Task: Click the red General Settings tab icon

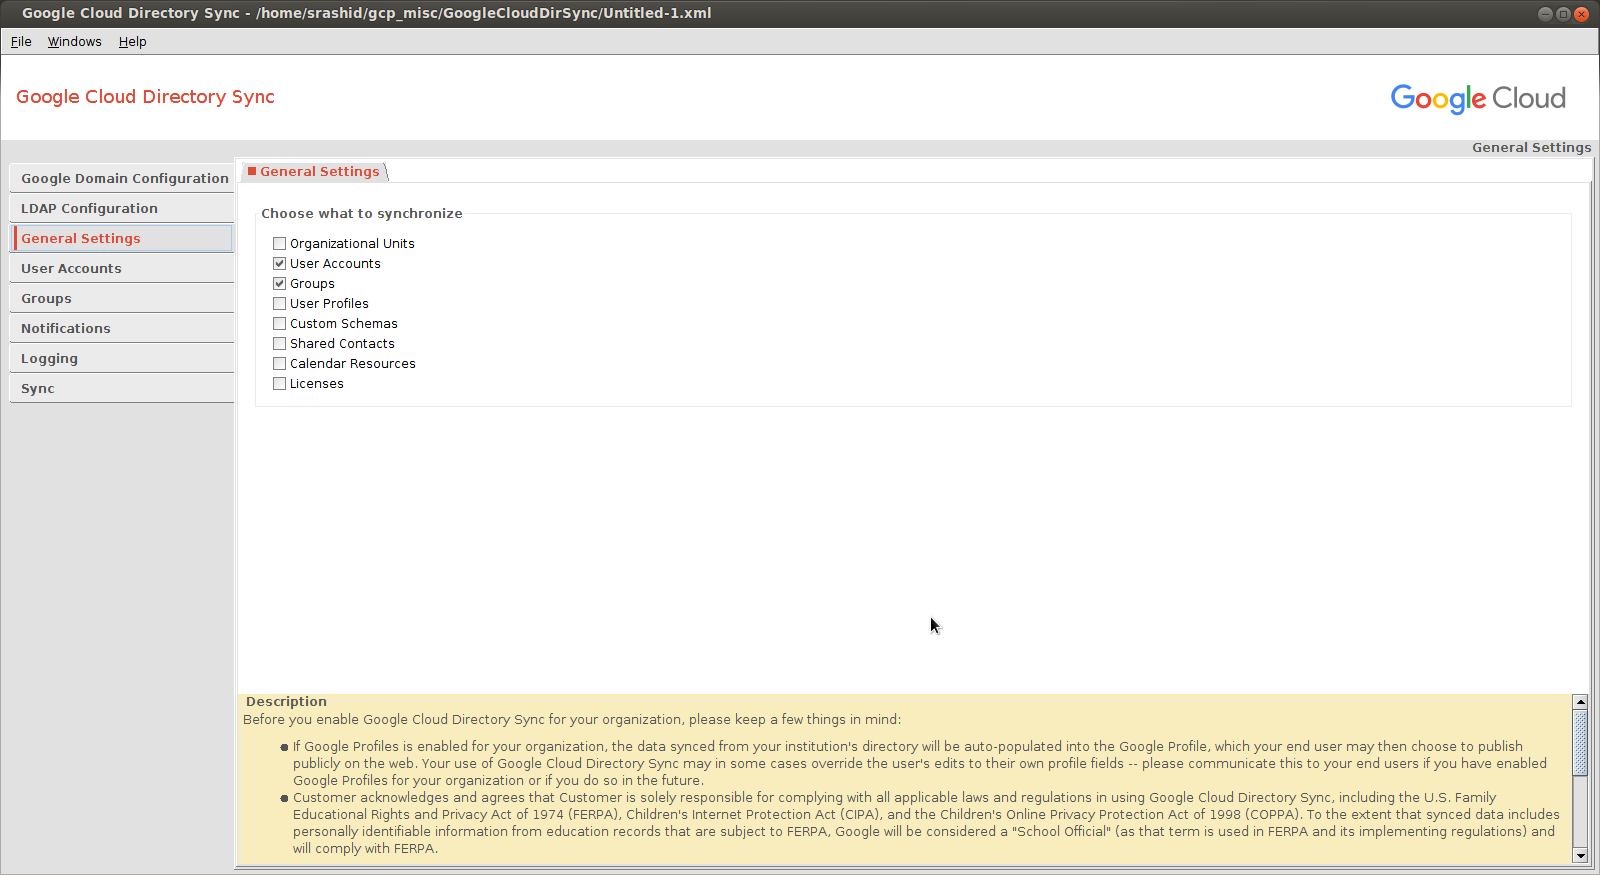Action: click(x=252, y=171)
